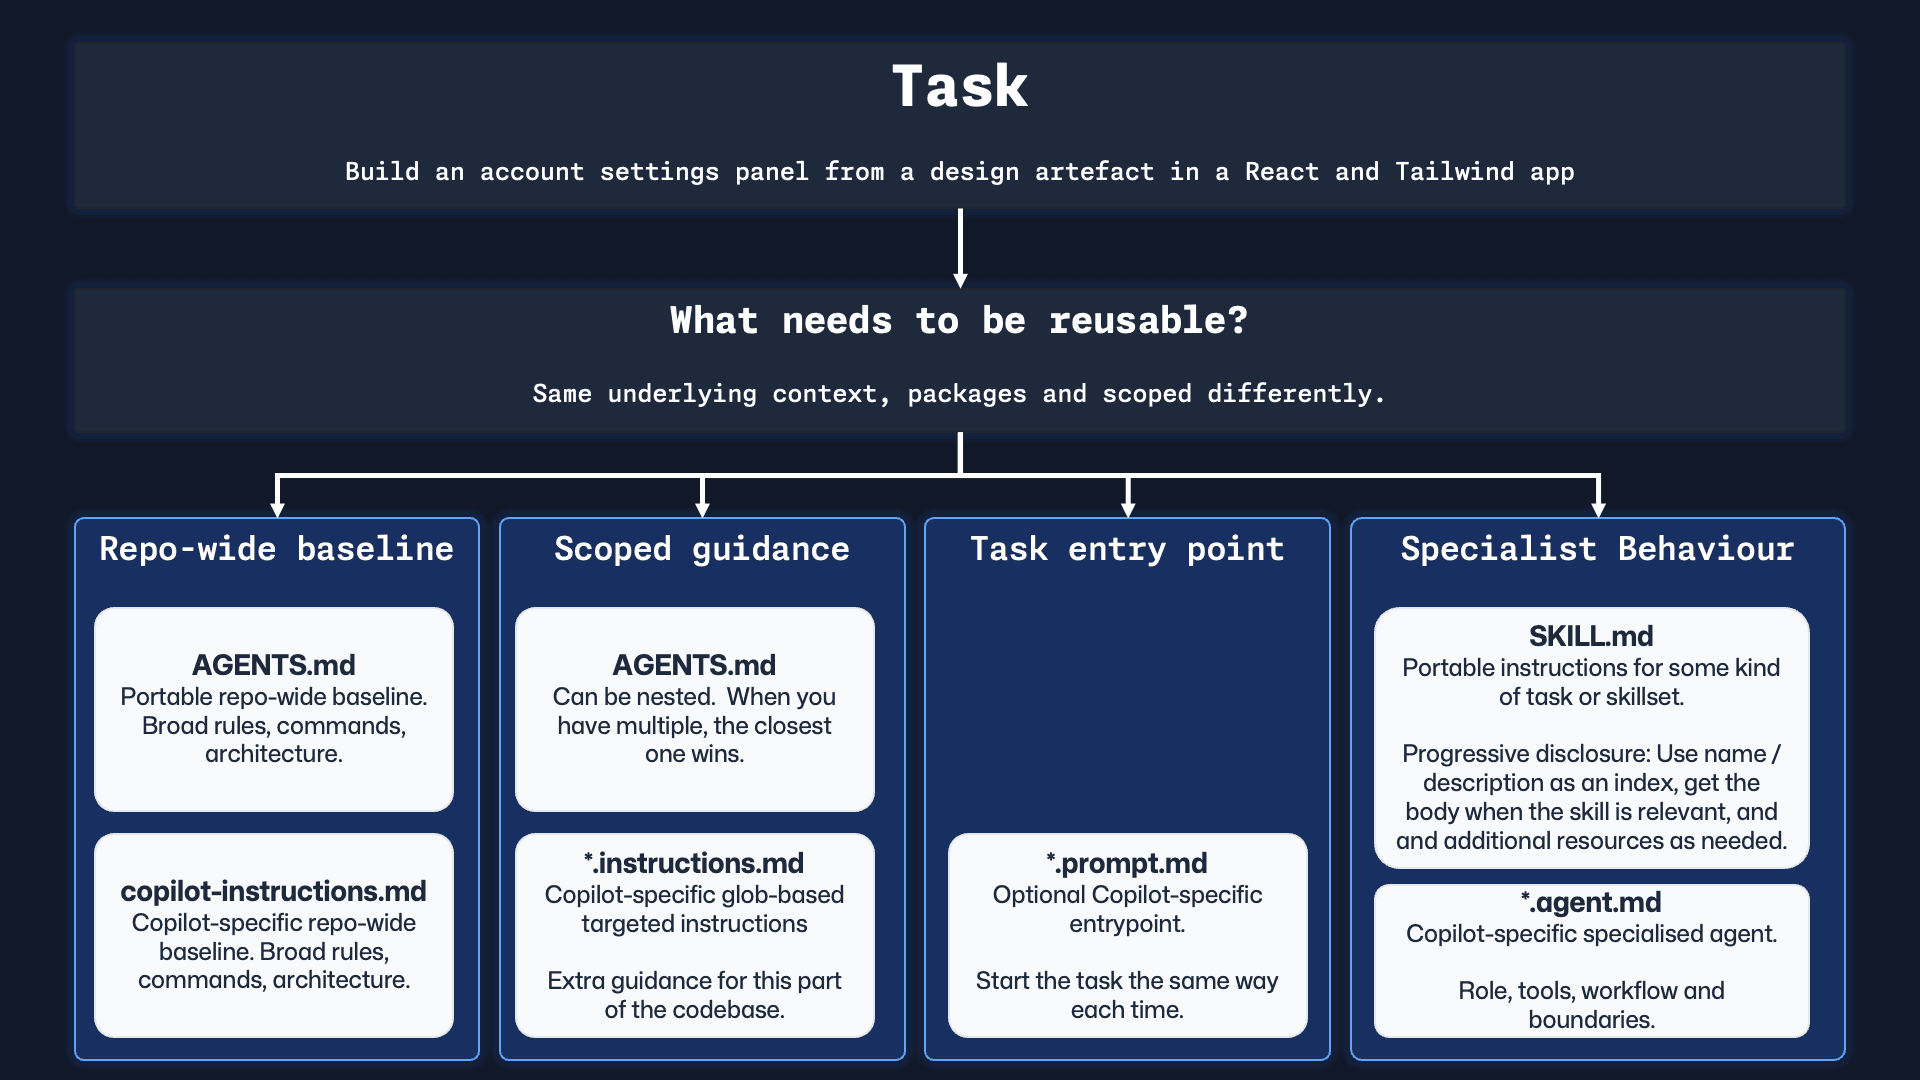Click the Role, tools, workflow and boundaries text
Screen dimensions: 1920x1080
pos(1591,1005)
